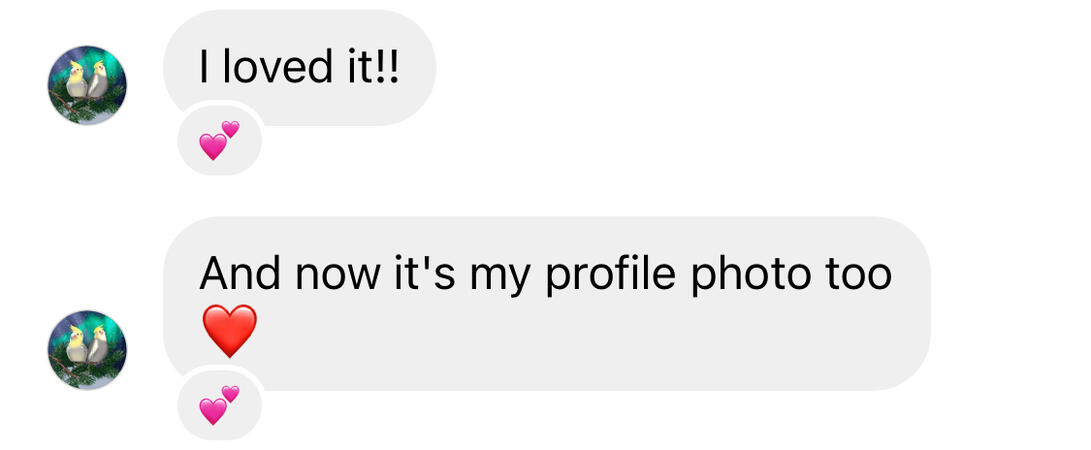Image resolution: width=1091 pixels, height=450 pixels.
Task: Click the red heart emoji in the second message
Action: [x=229, y=331]
